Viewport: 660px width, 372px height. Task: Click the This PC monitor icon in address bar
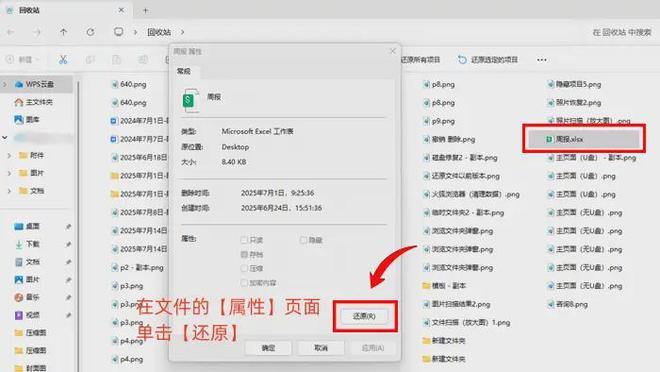pyautogui.click(x=119, y=32)
